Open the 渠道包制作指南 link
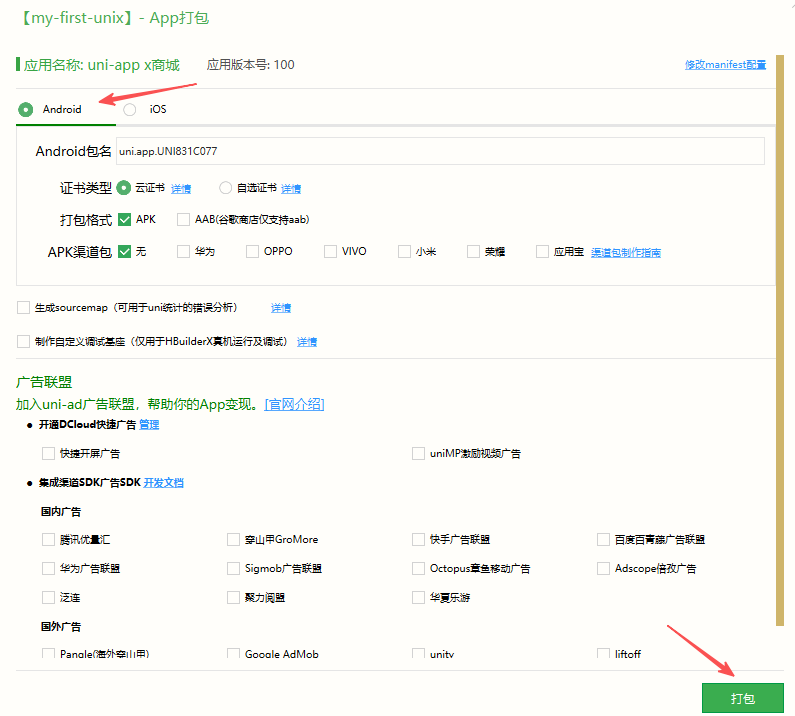The image size is (795, 716). coord(626,253)
